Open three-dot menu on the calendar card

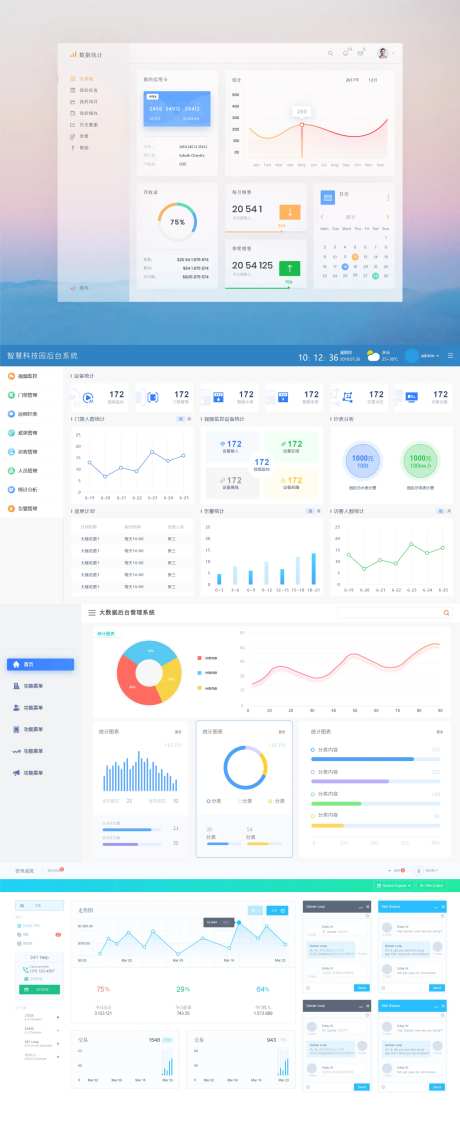[x=388, y=197]
